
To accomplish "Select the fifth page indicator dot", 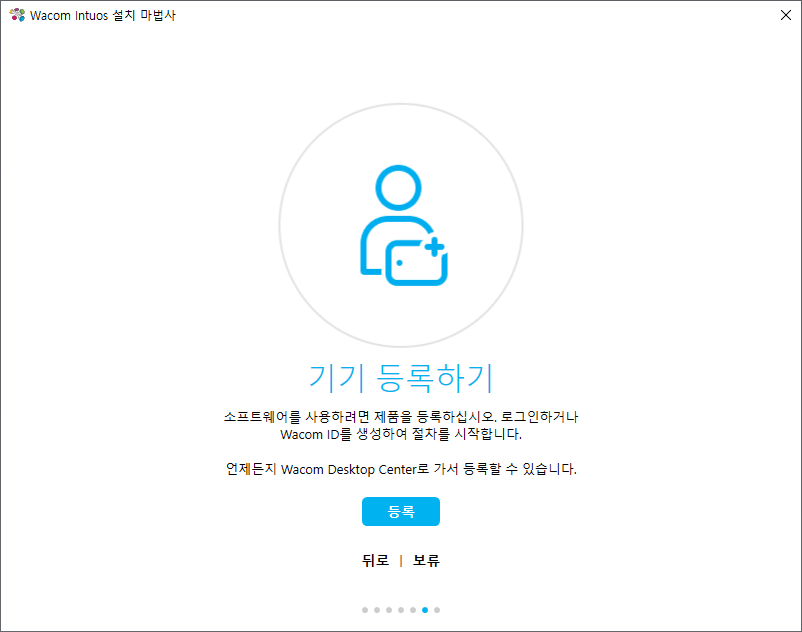I will [x=413, y=610].
